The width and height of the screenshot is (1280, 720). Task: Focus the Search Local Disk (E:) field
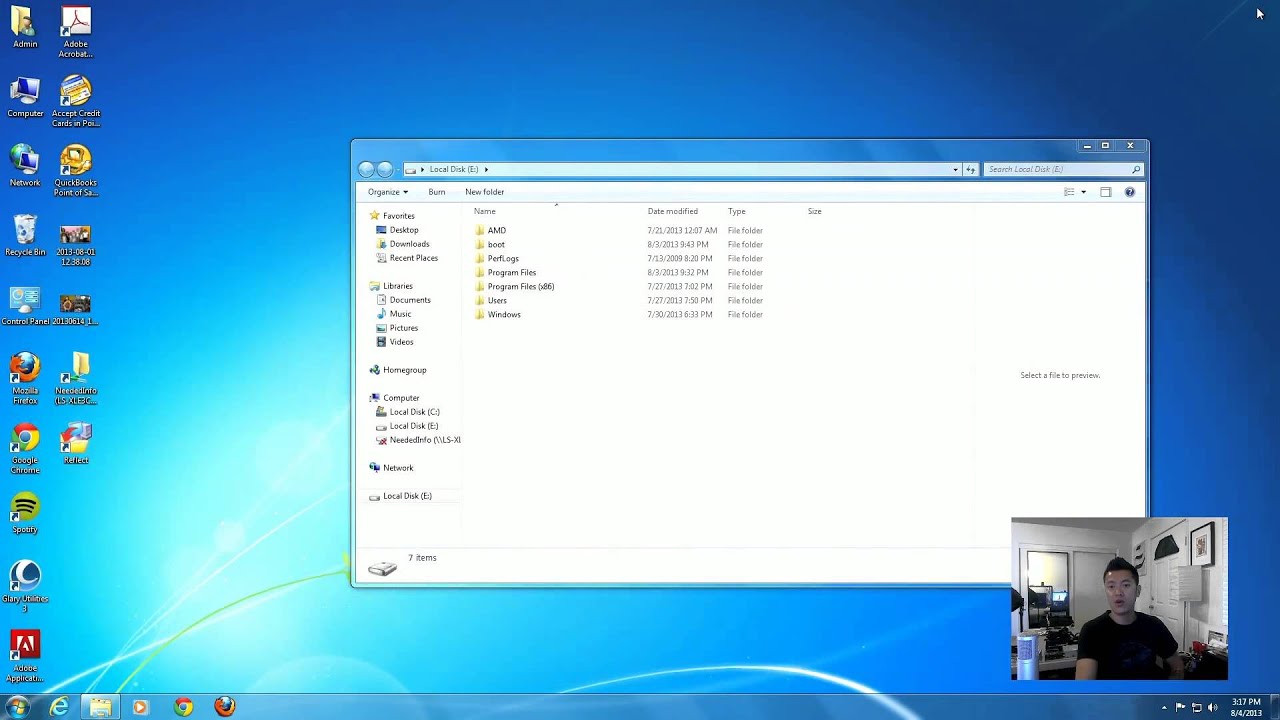pos(1062,169)
